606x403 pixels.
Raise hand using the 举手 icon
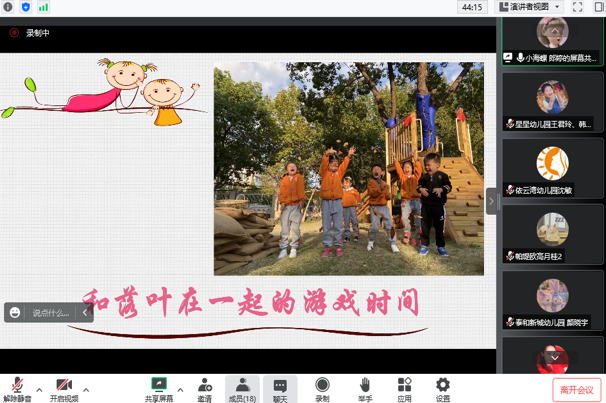coord(365,386)
